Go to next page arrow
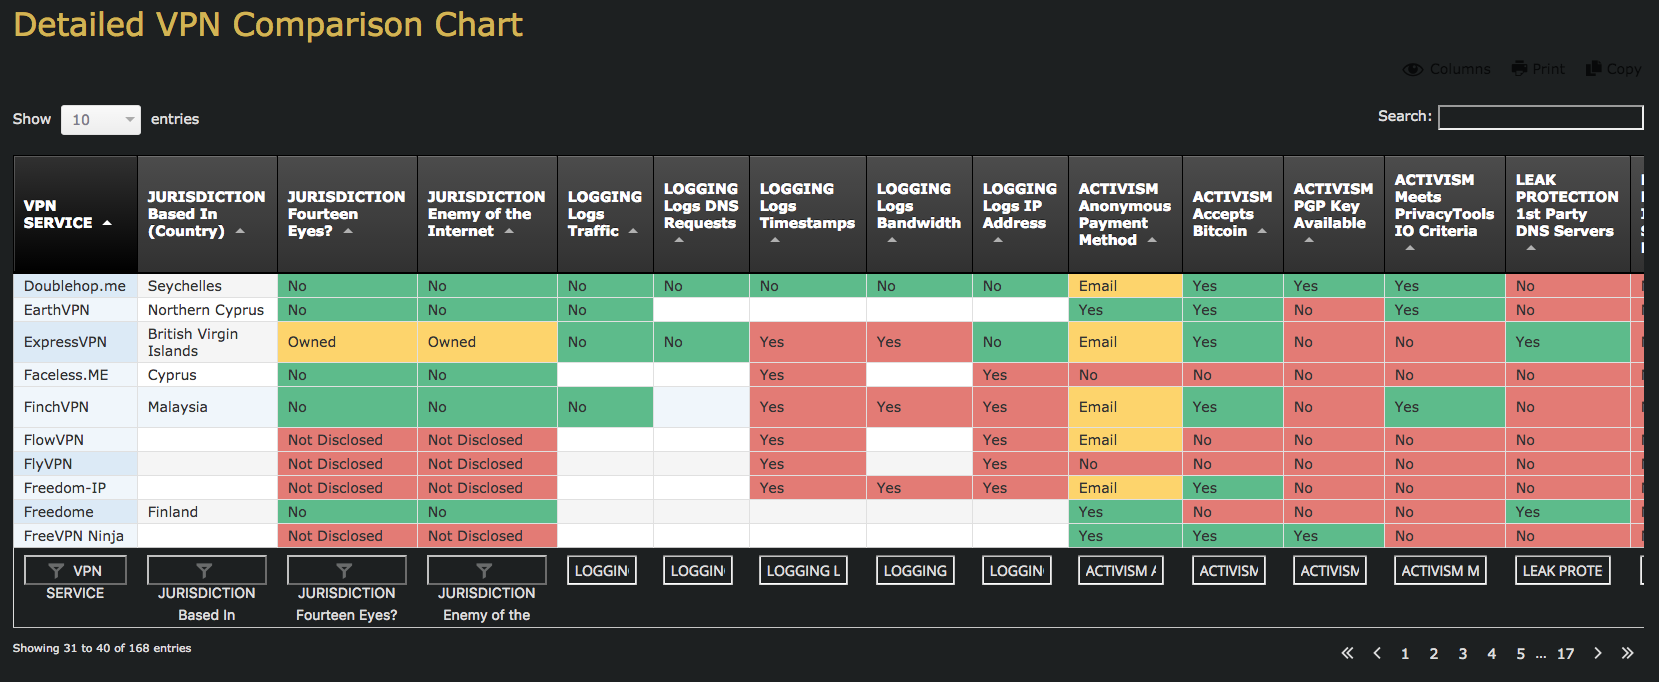Image resolution: width=1659 pixels, height=682 pixels. (x=1598, y=653)
